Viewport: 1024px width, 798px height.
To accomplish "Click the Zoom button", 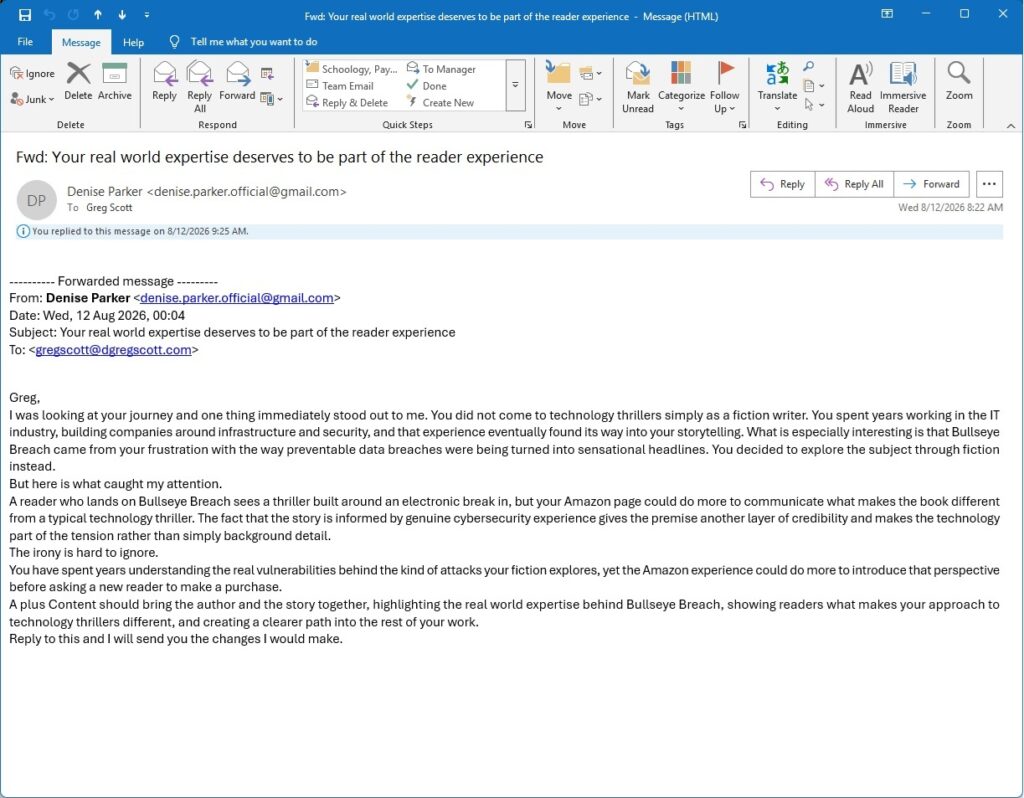I will 959,82.
